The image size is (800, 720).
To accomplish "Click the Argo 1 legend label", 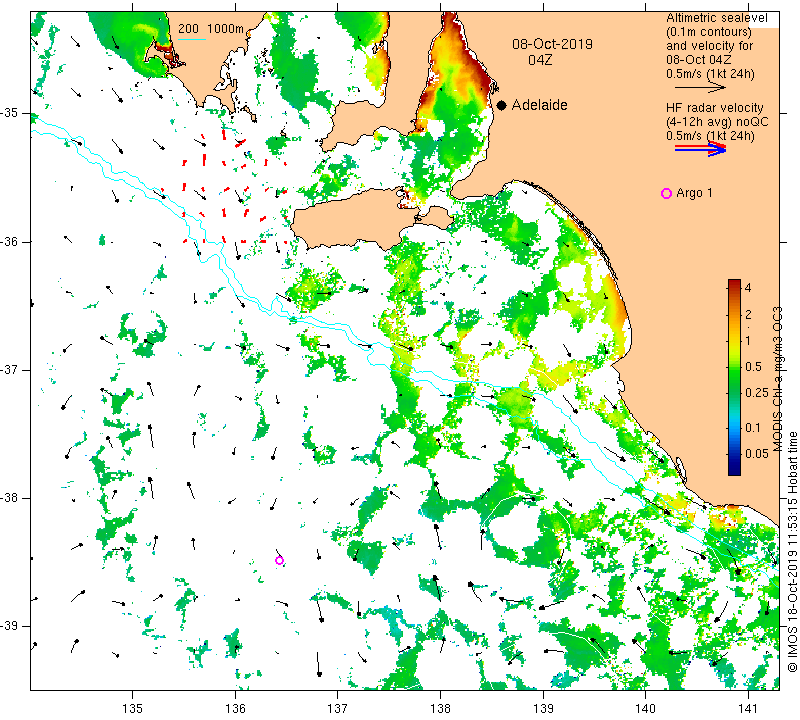I will 694,193.
